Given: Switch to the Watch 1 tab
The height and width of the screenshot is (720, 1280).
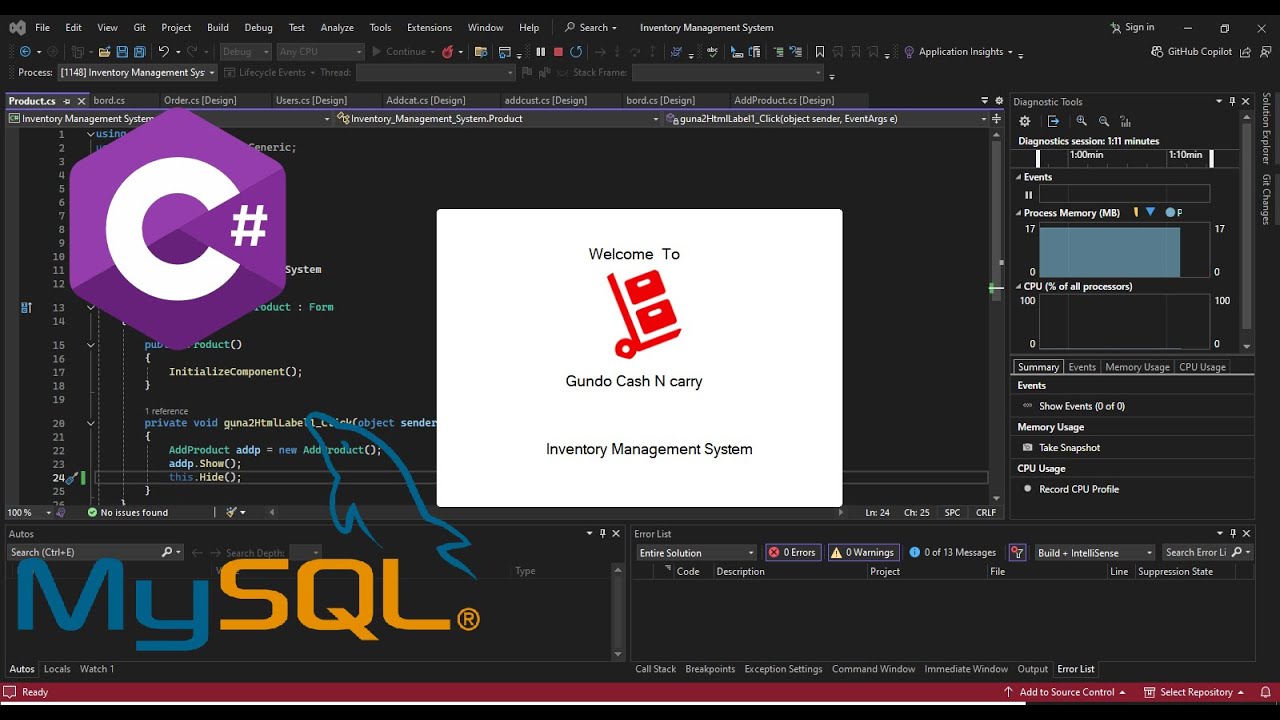Looking at the screenshot, I should tap(97, 669).
